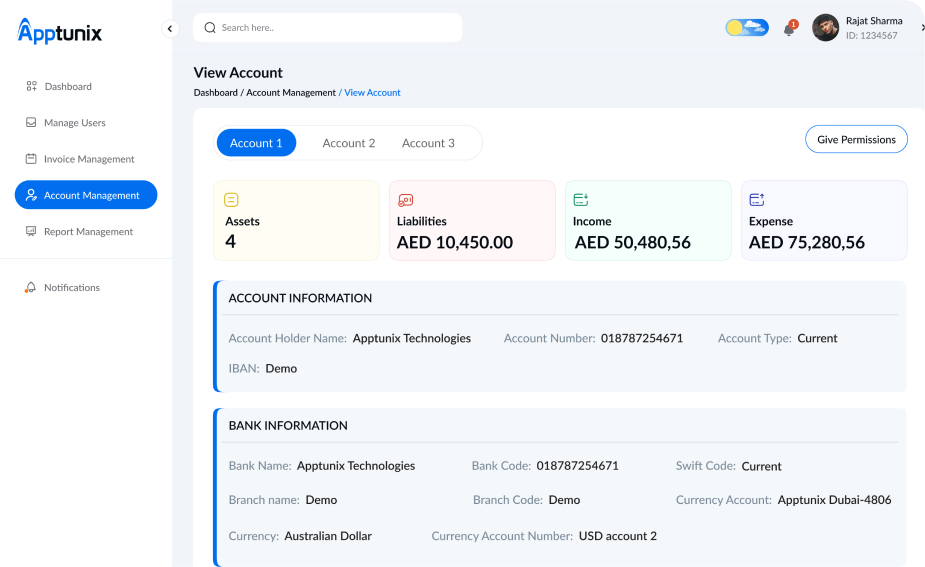The width and height of the screenshot is (925, 567).
Task: Click the Income card icon
Action: pos(581,200)
